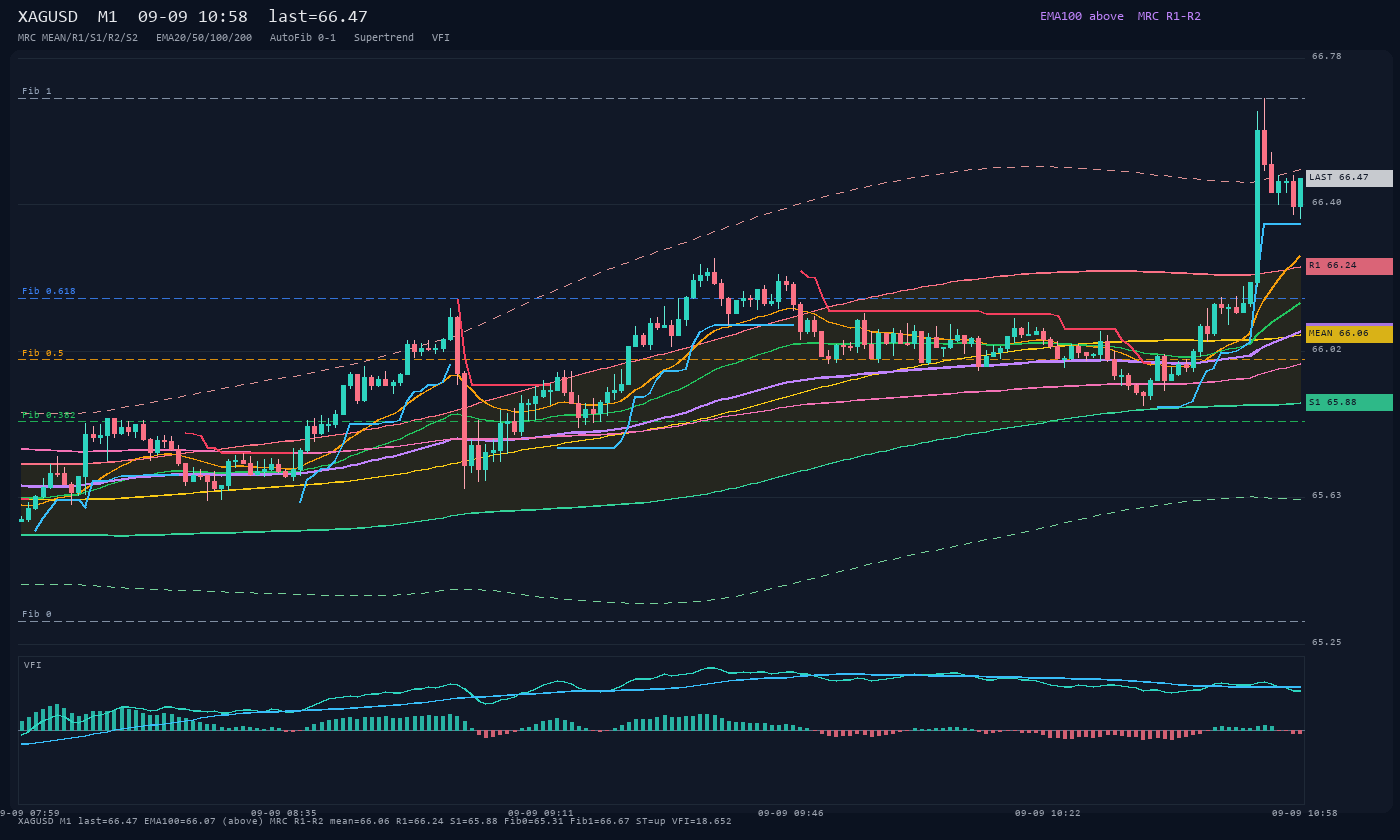The image size is (1400, 840).
Task: Click the EMA100 above status text
Action: pos(1082,16)
